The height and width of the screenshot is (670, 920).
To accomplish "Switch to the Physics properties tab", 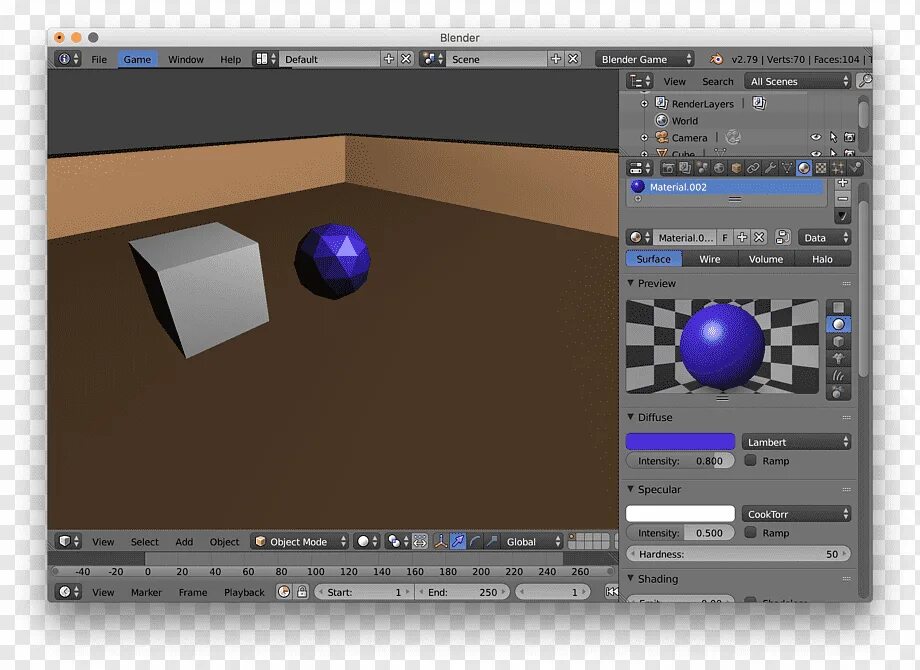I will point(855,168).
